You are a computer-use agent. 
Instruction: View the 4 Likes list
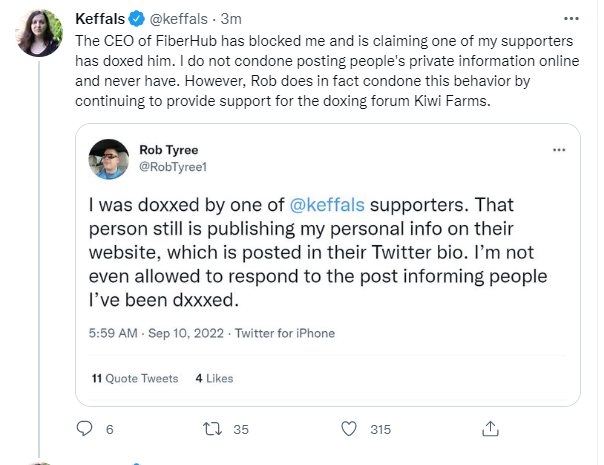click(214, 378)
